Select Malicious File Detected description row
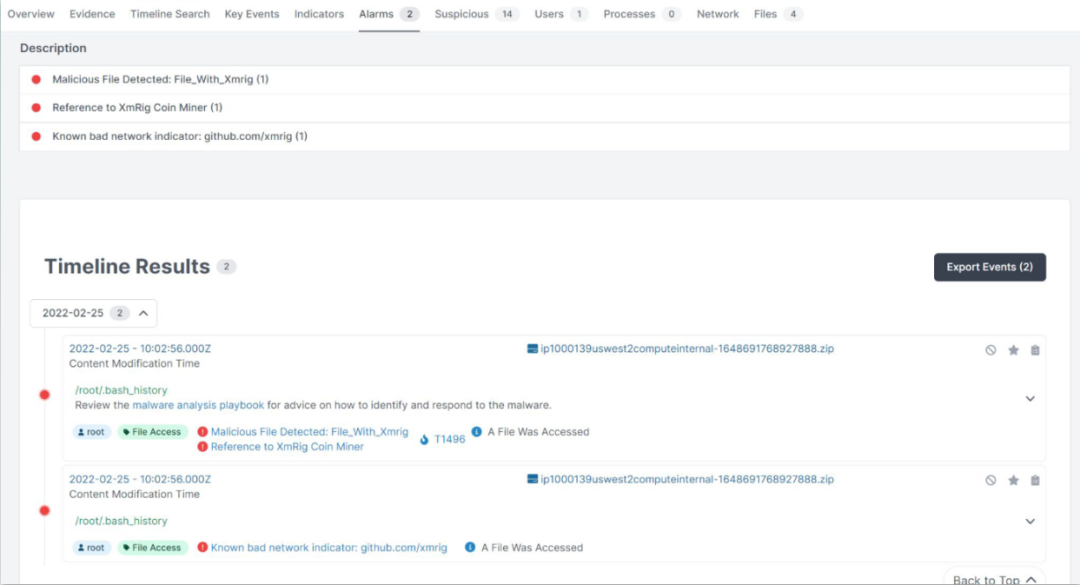This screenshot has width=1080, height=585. (545, 79)
